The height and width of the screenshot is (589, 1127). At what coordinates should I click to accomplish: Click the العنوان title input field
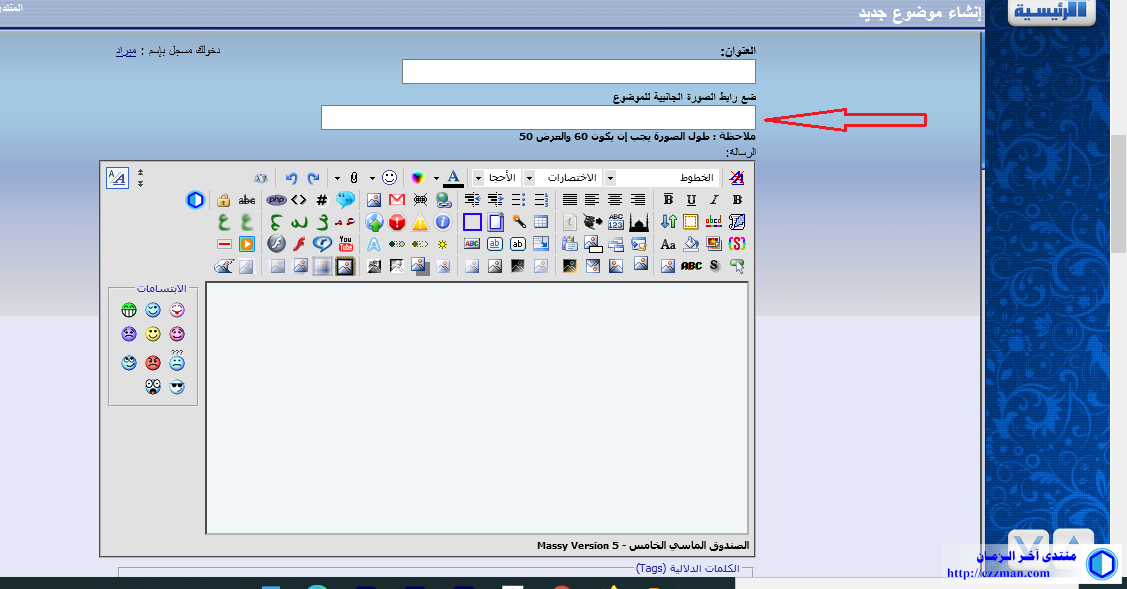578,72
